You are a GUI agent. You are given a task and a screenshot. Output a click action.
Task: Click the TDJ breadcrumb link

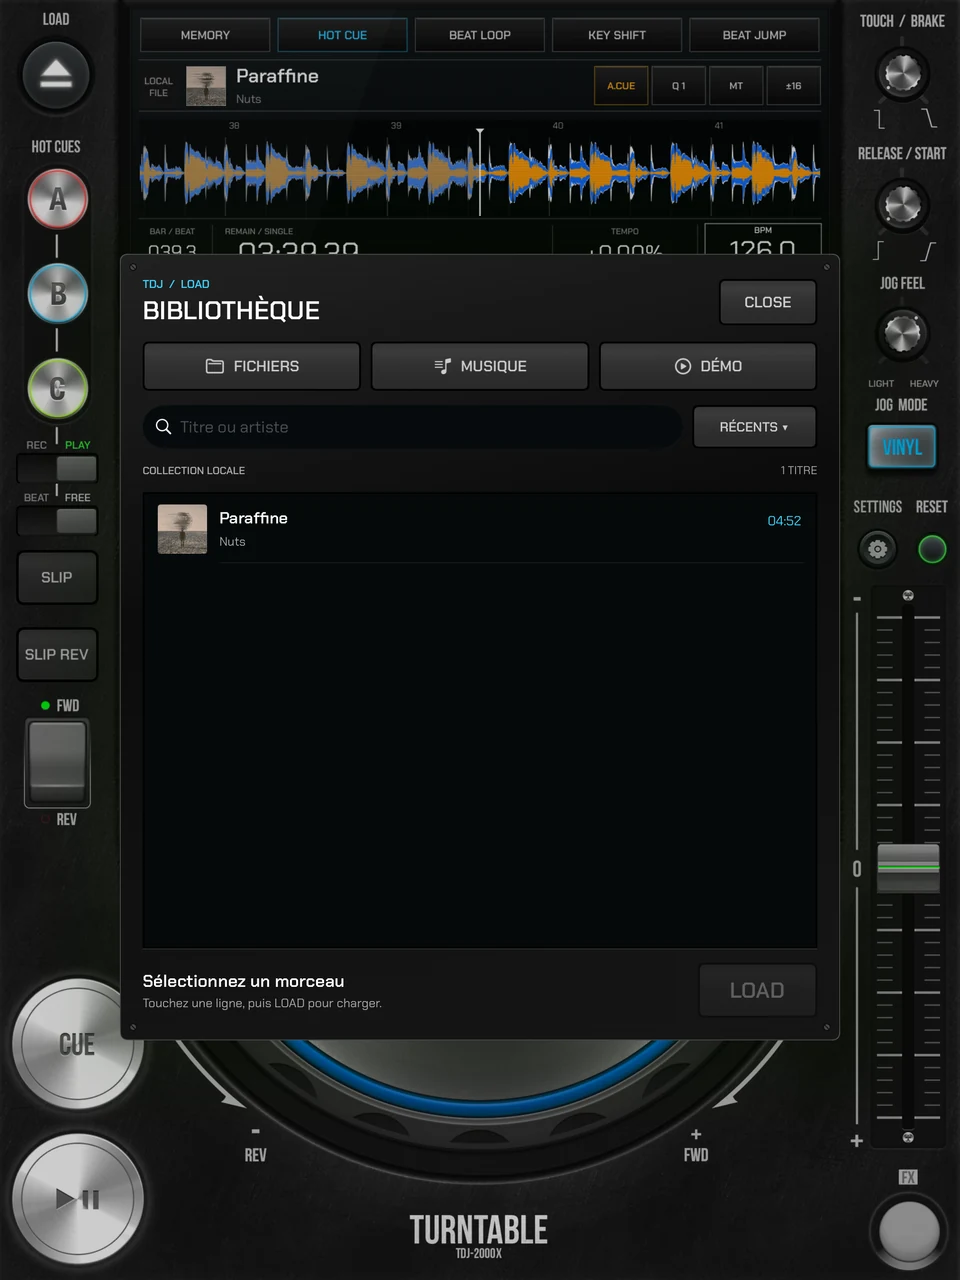coord(153,284)
